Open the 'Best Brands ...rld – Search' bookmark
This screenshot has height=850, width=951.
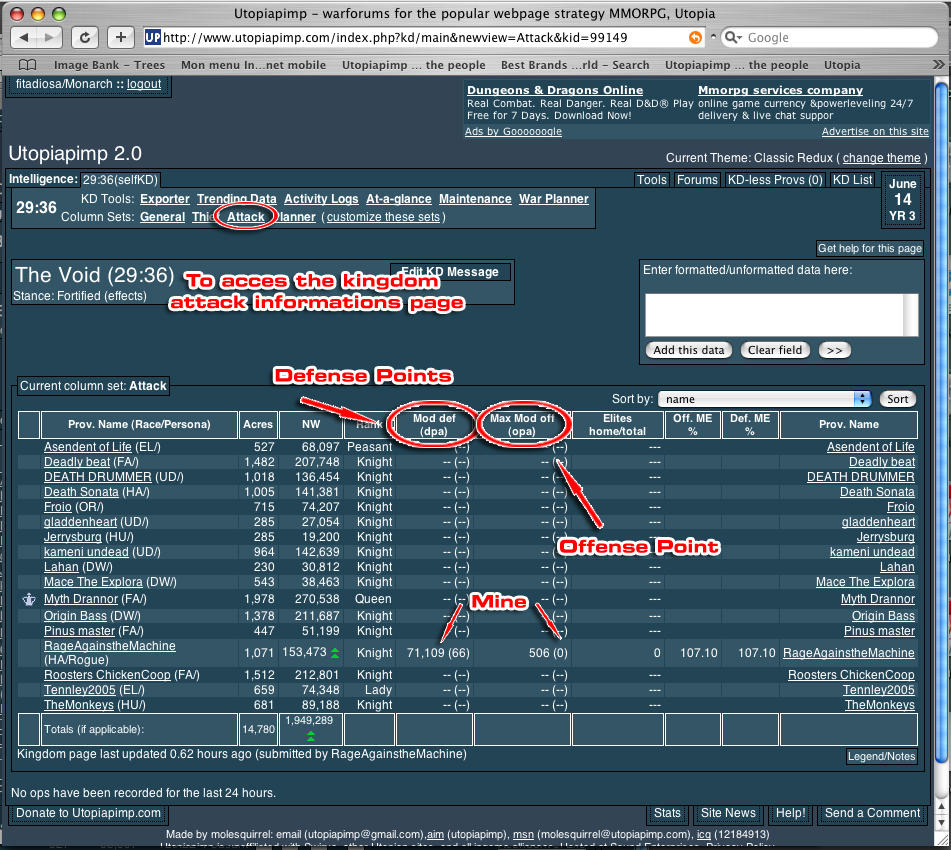(575, 65)
